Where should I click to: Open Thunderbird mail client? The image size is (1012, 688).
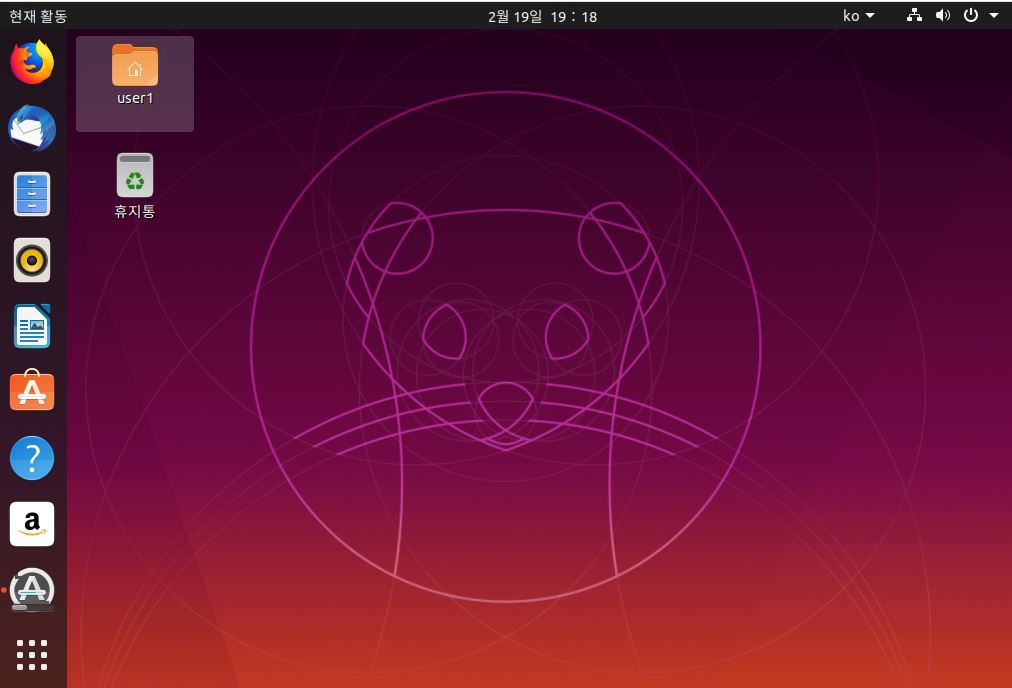[32, 128]
